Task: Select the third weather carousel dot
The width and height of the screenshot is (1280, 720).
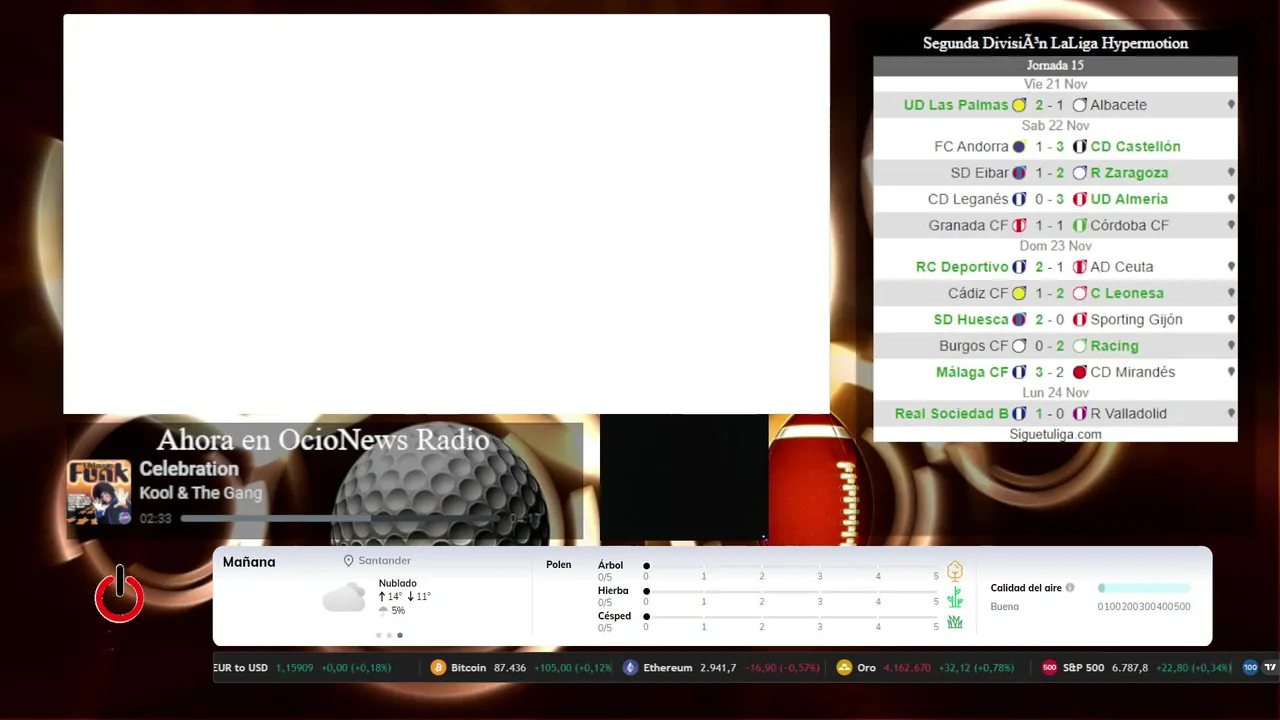Action: tap(400, 635)
